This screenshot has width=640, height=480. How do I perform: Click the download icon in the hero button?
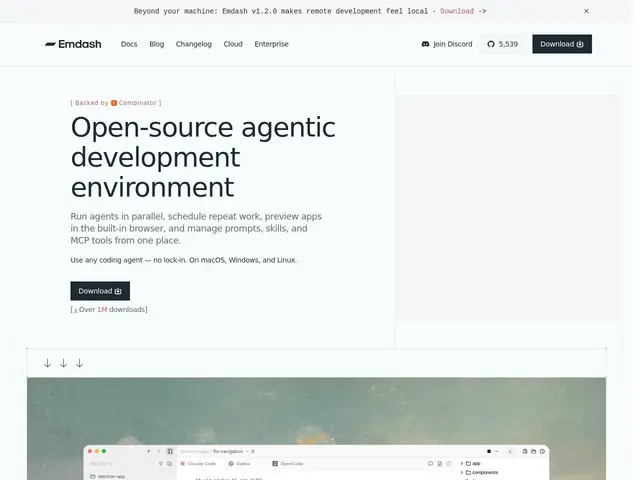click(118, 291)
